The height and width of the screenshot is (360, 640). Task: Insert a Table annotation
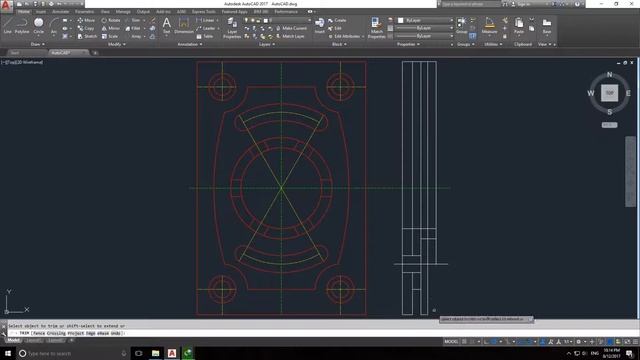205,36
